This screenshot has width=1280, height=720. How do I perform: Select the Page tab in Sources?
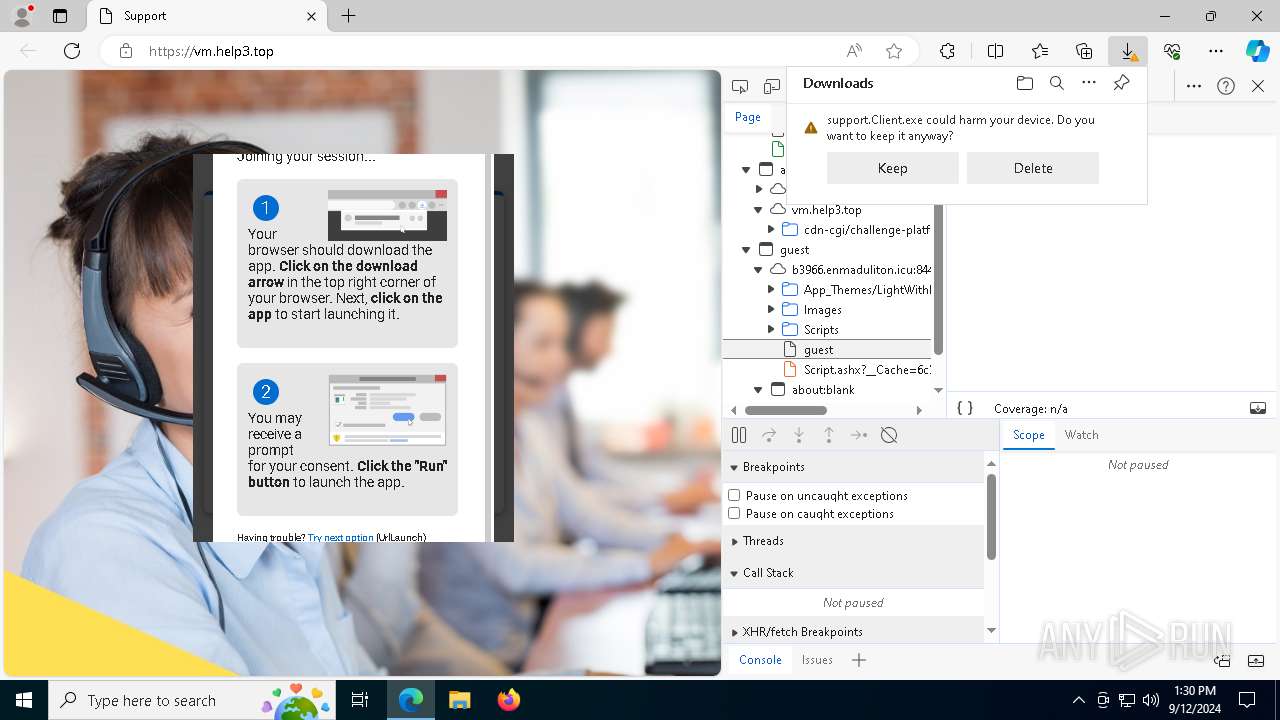coord(748,117)
